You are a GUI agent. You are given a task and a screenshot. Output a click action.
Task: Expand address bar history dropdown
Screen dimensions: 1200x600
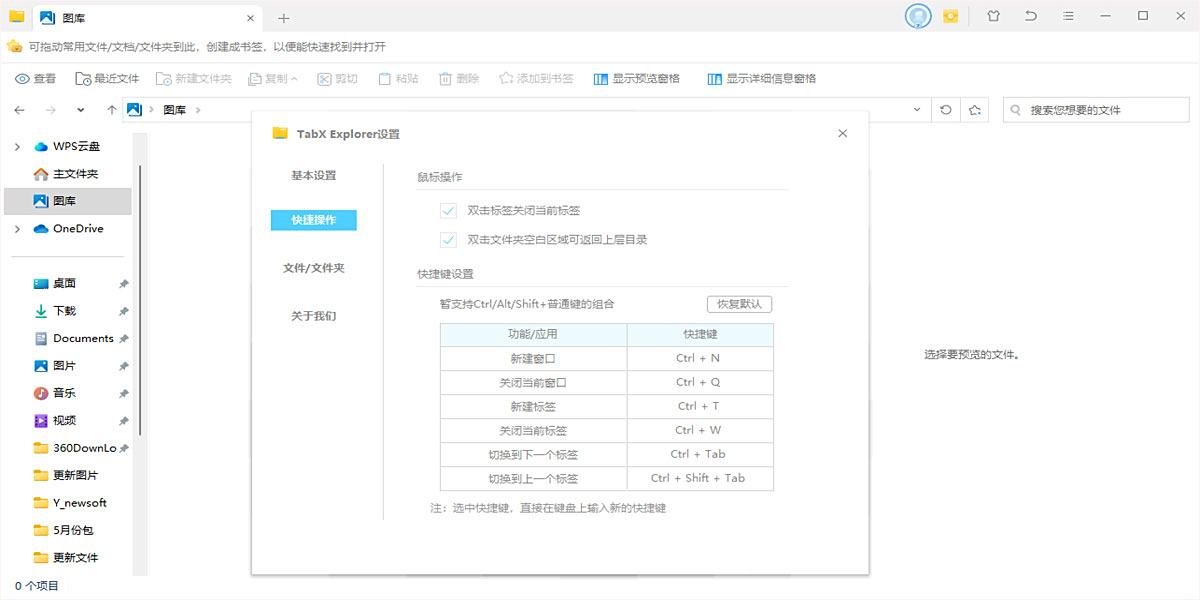coord(917,110)
